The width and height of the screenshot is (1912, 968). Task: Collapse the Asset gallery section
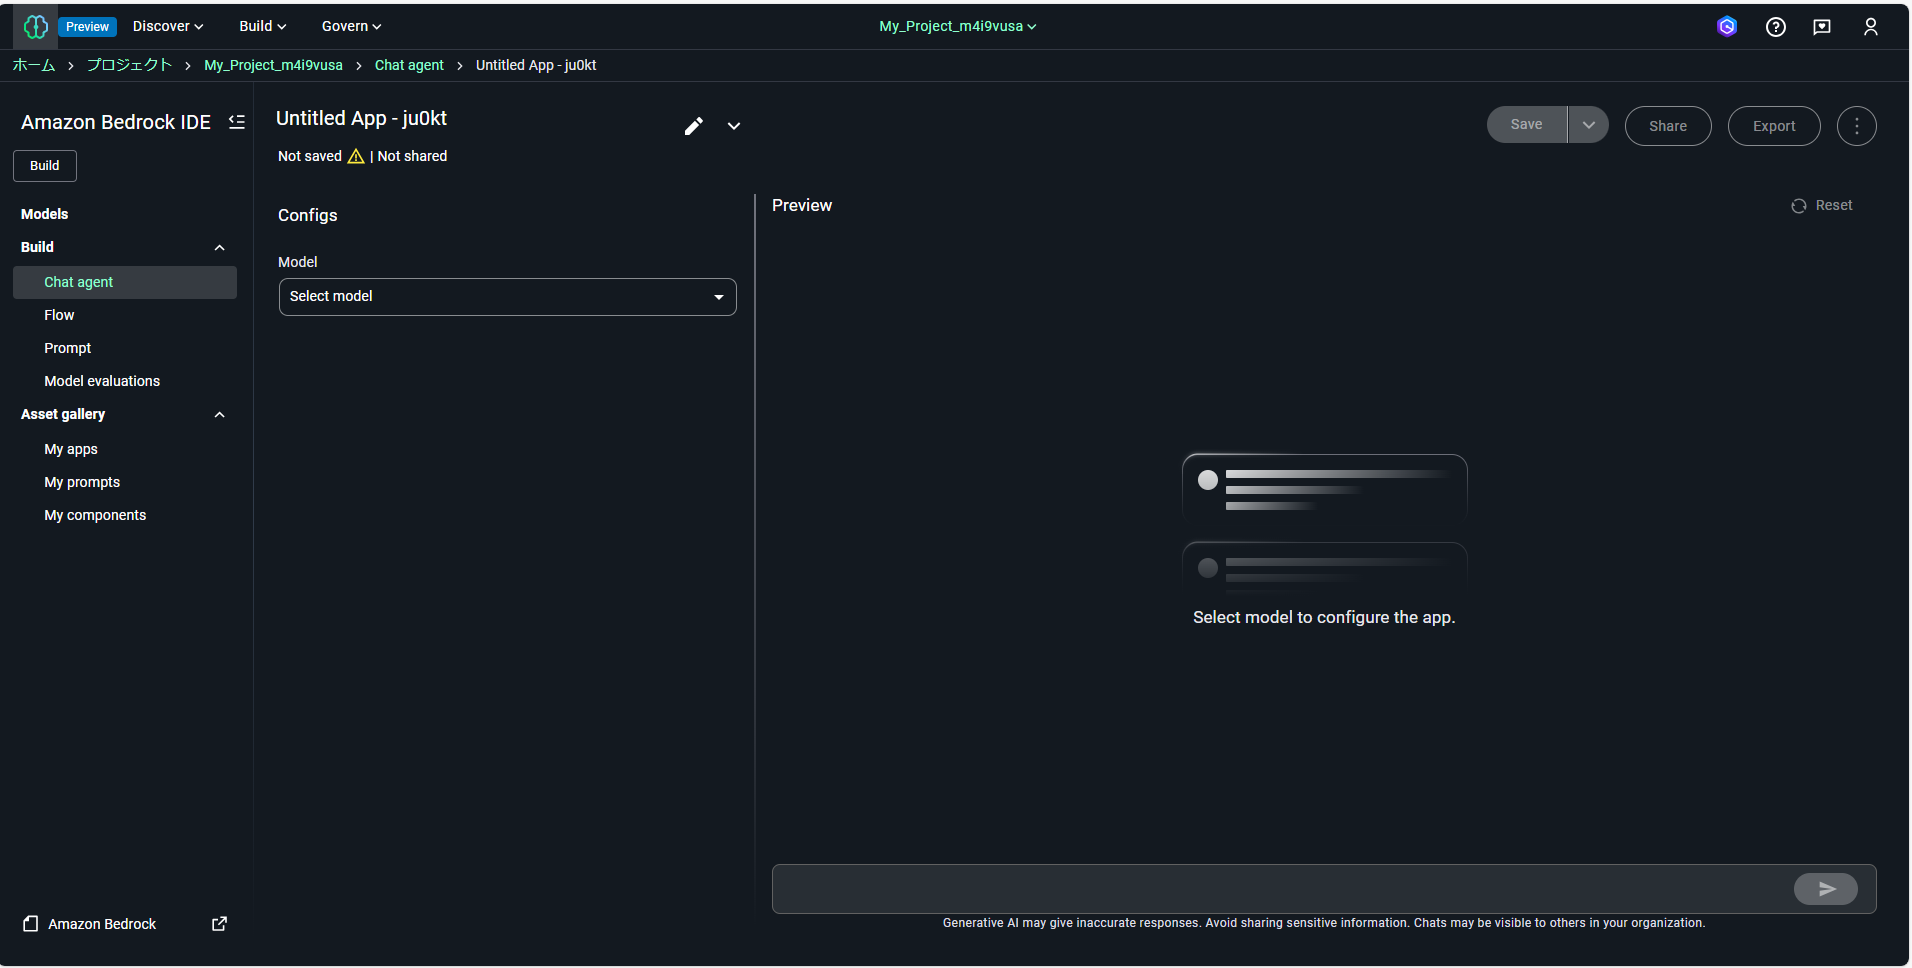(220, 415)
